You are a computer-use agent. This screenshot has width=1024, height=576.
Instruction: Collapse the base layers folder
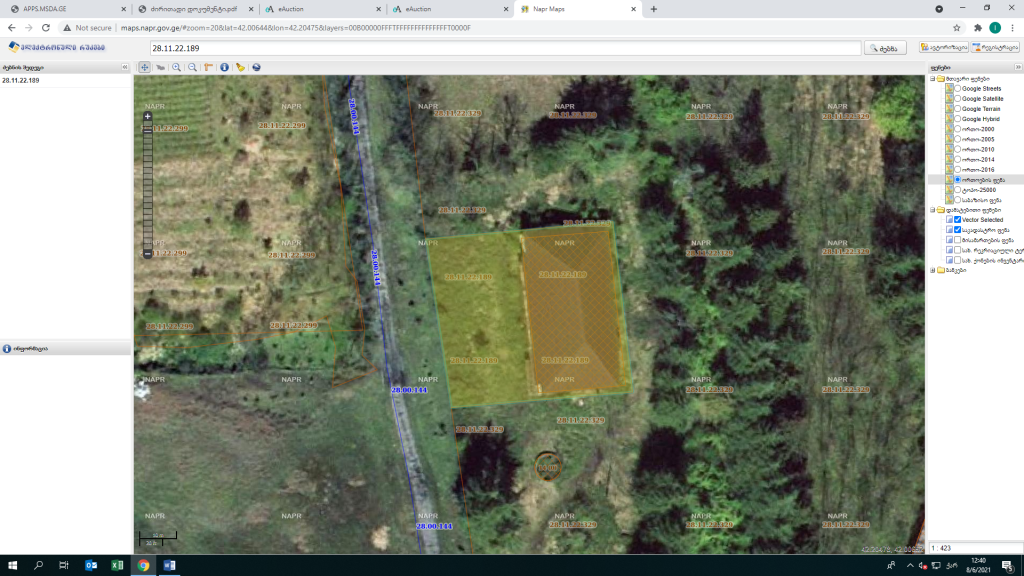click(x=933, y=78)
